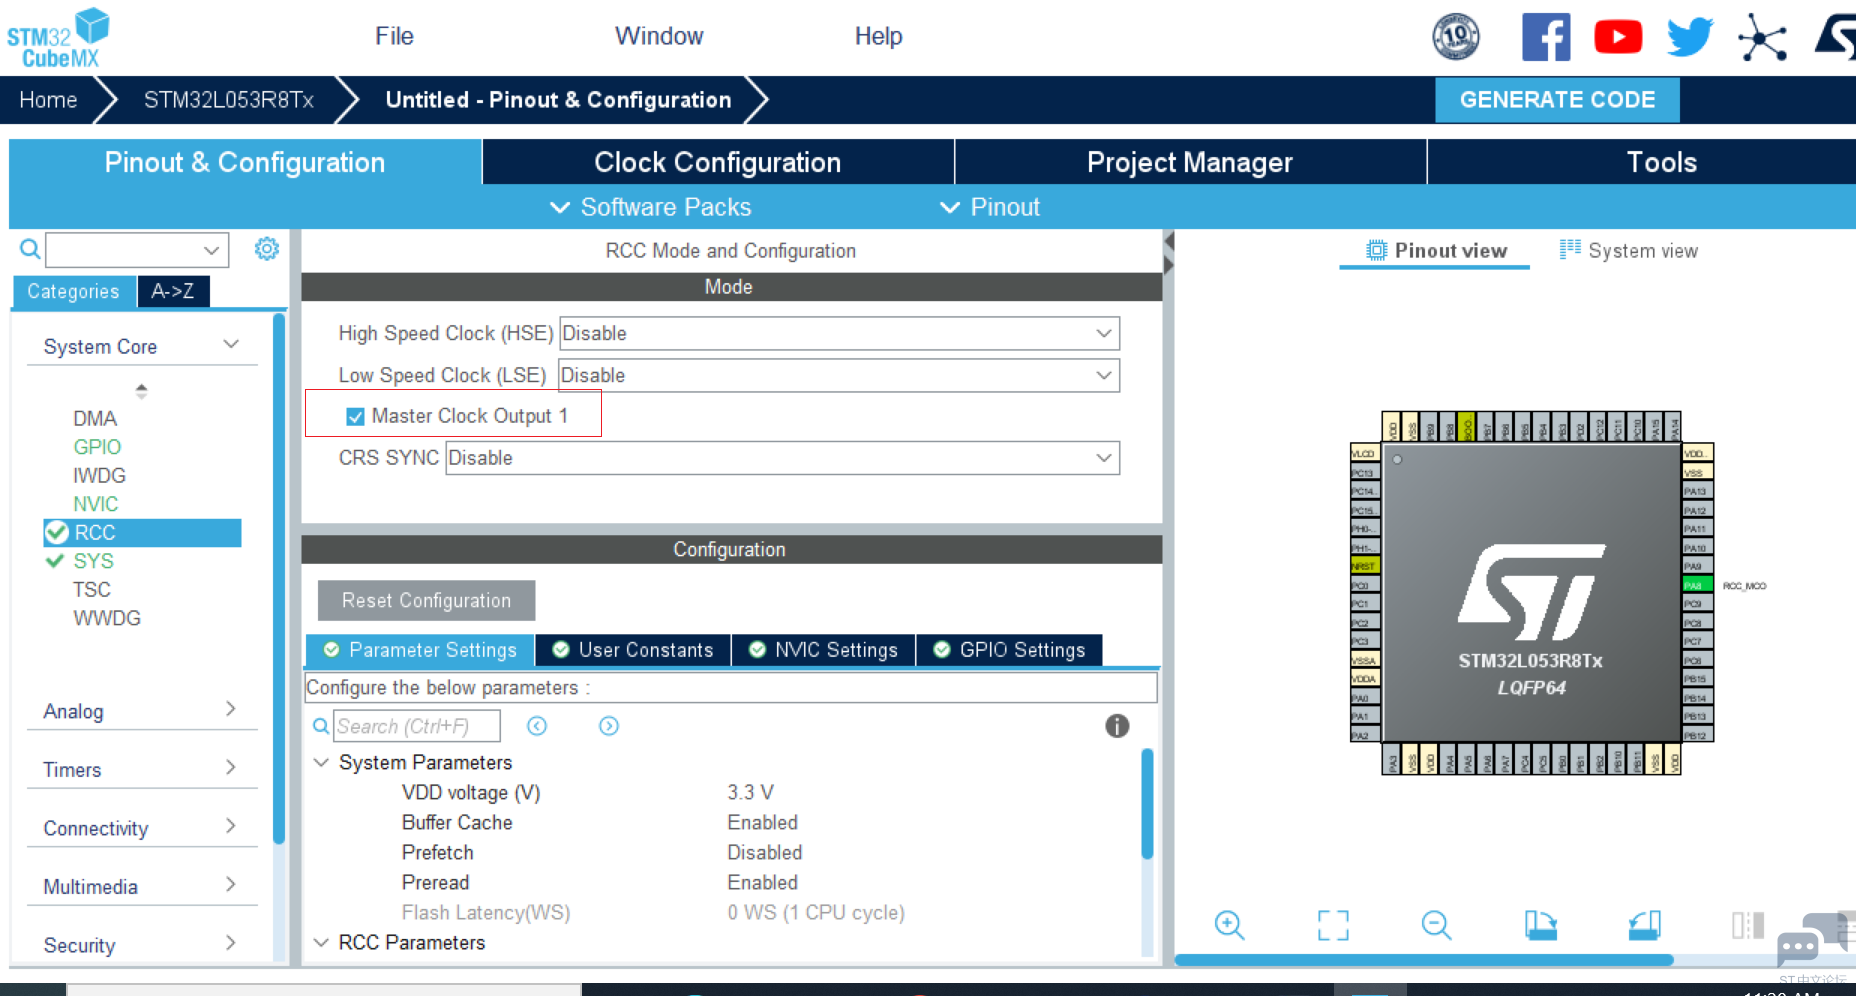Open the GPIO Settings tab
The height and width of the screenshot is (996, 1856).
coord(1009,650)
